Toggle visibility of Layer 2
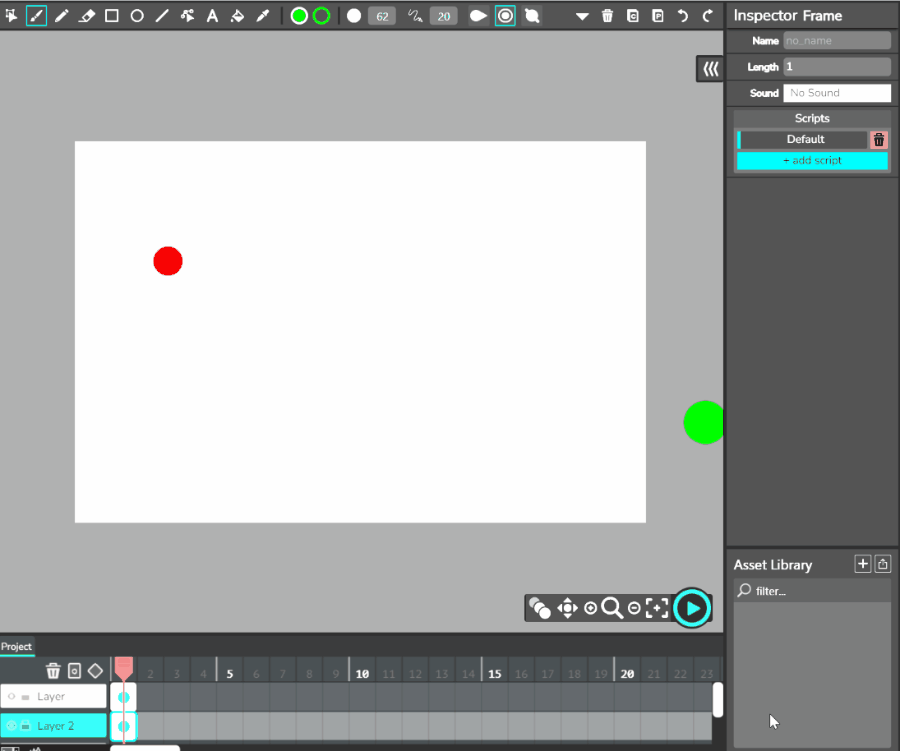Image resolution: width=900 pixels, height=751 pixels. 11,726
